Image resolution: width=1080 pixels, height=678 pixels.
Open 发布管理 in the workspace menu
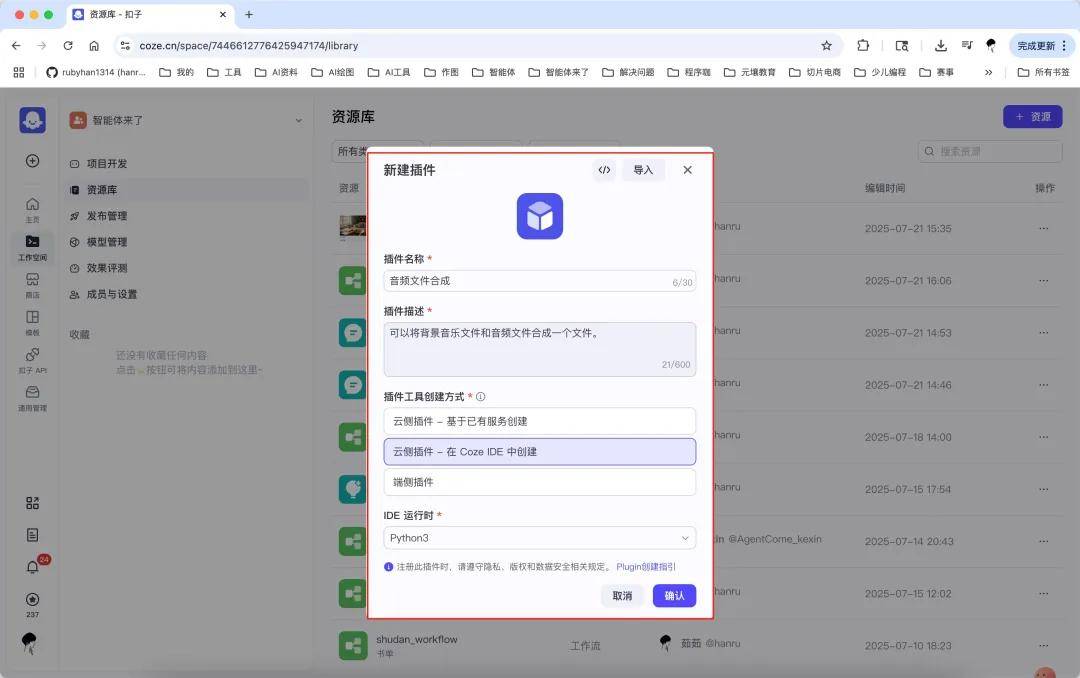tap(107, 216)
